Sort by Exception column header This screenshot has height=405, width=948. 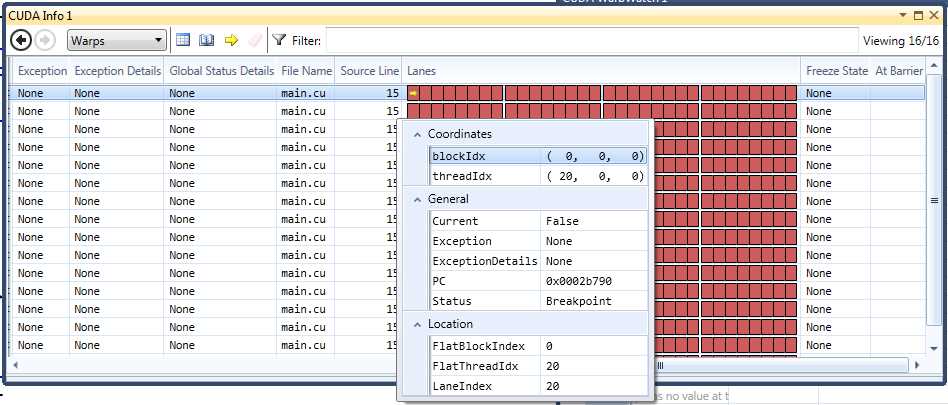point(42,71)
